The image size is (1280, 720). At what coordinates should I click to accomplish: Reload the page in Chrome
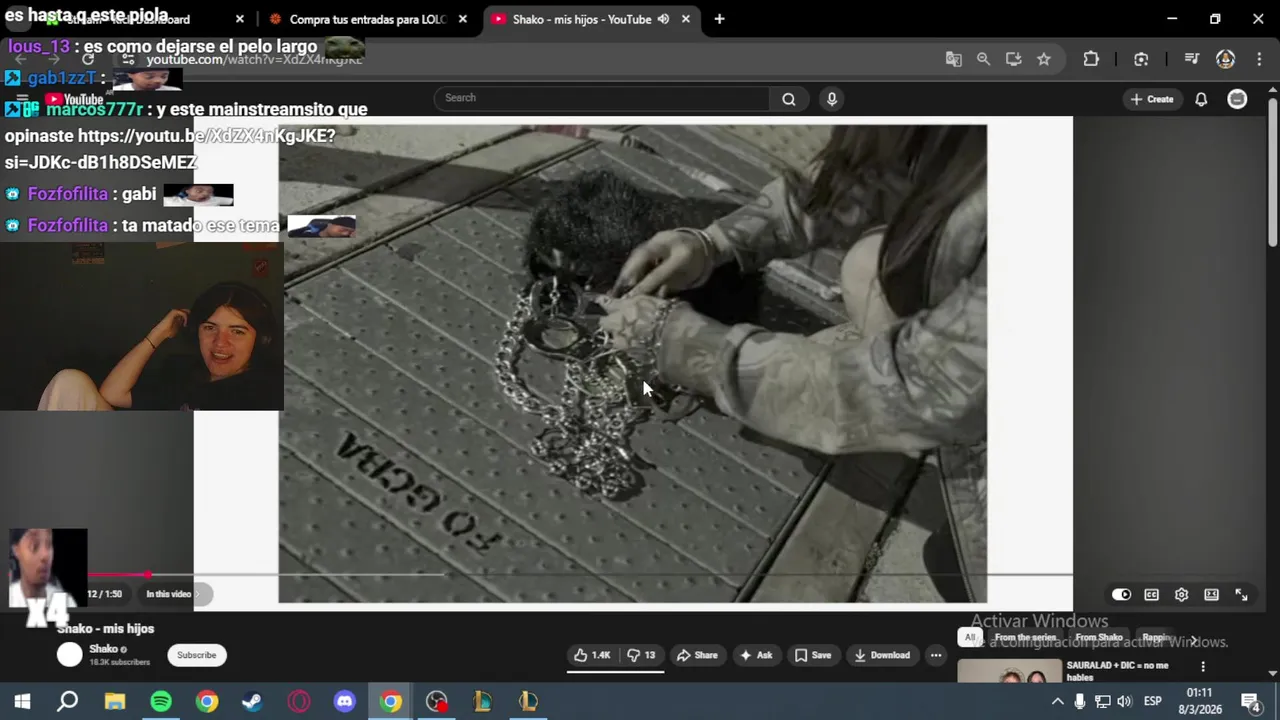[x=88, y=60]
